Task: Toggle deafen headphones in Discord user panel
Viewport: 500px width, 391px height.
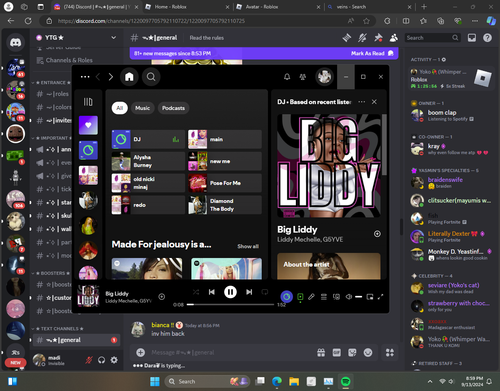Action: [101, 360]
